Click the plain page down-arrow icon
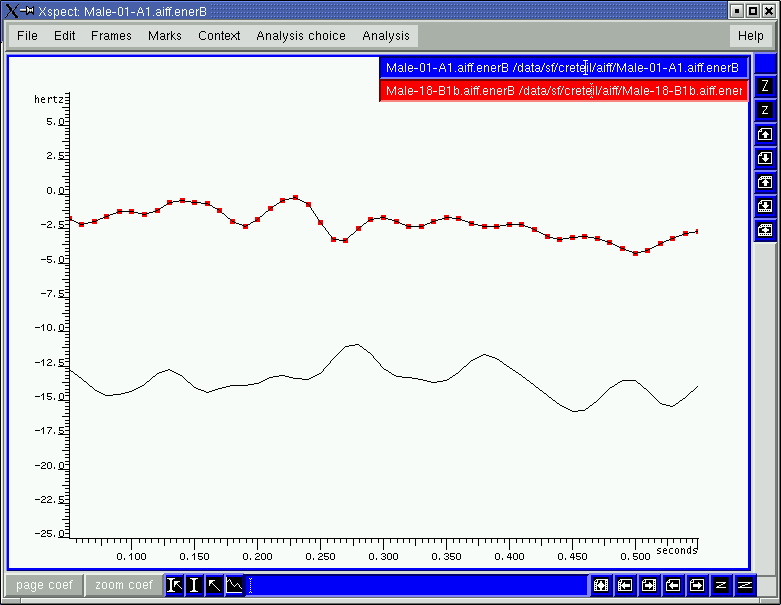This screenshot has width=781, height=605. click(x=765, y=158)
